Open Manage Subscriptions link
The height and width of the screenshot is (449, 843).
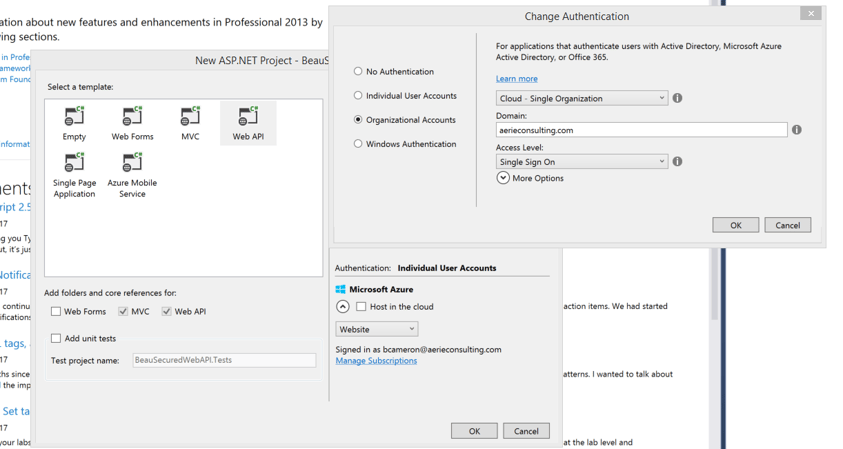tap(376, 361)
